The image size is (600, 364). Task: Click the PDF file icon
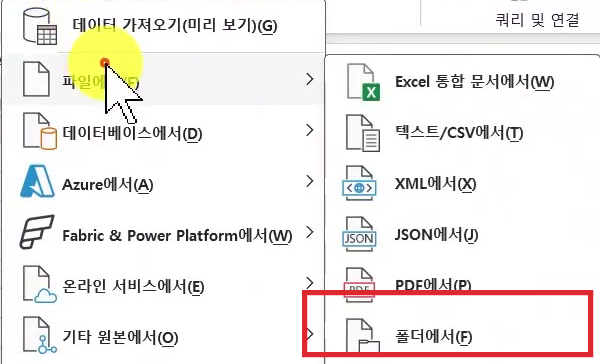pyautogui.click(x=359, y=285)
